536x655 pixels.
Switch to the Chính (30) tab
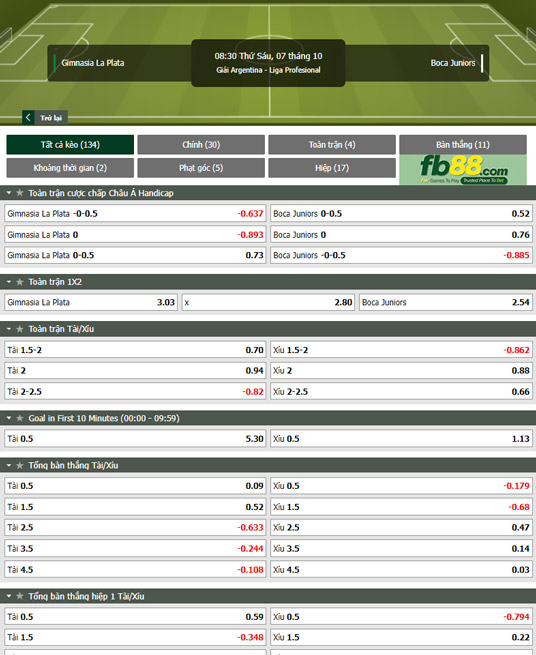pyautogui.click(x=201, y=145)
